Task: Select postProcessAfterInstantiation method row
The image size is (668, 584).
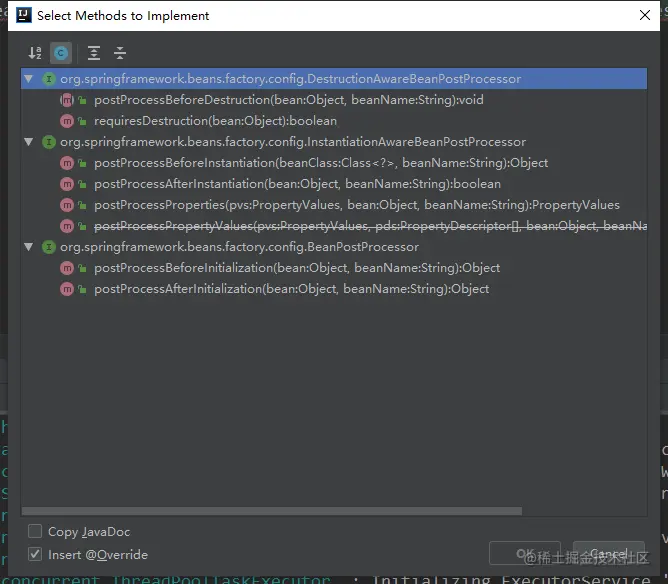Action: [x=334, y=184]
